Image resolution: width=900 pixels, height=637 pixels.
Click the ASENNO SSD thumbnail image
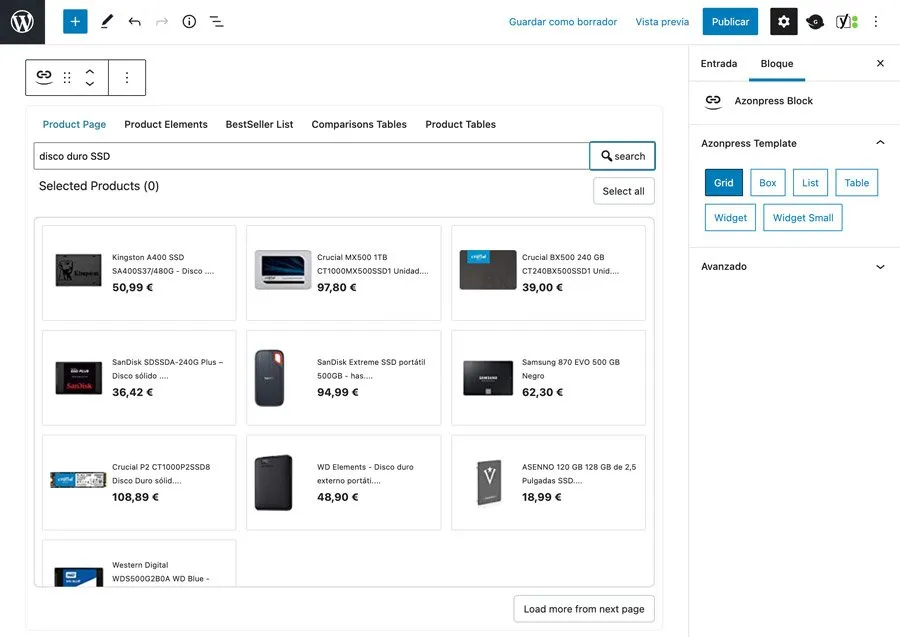coord(489,482)
